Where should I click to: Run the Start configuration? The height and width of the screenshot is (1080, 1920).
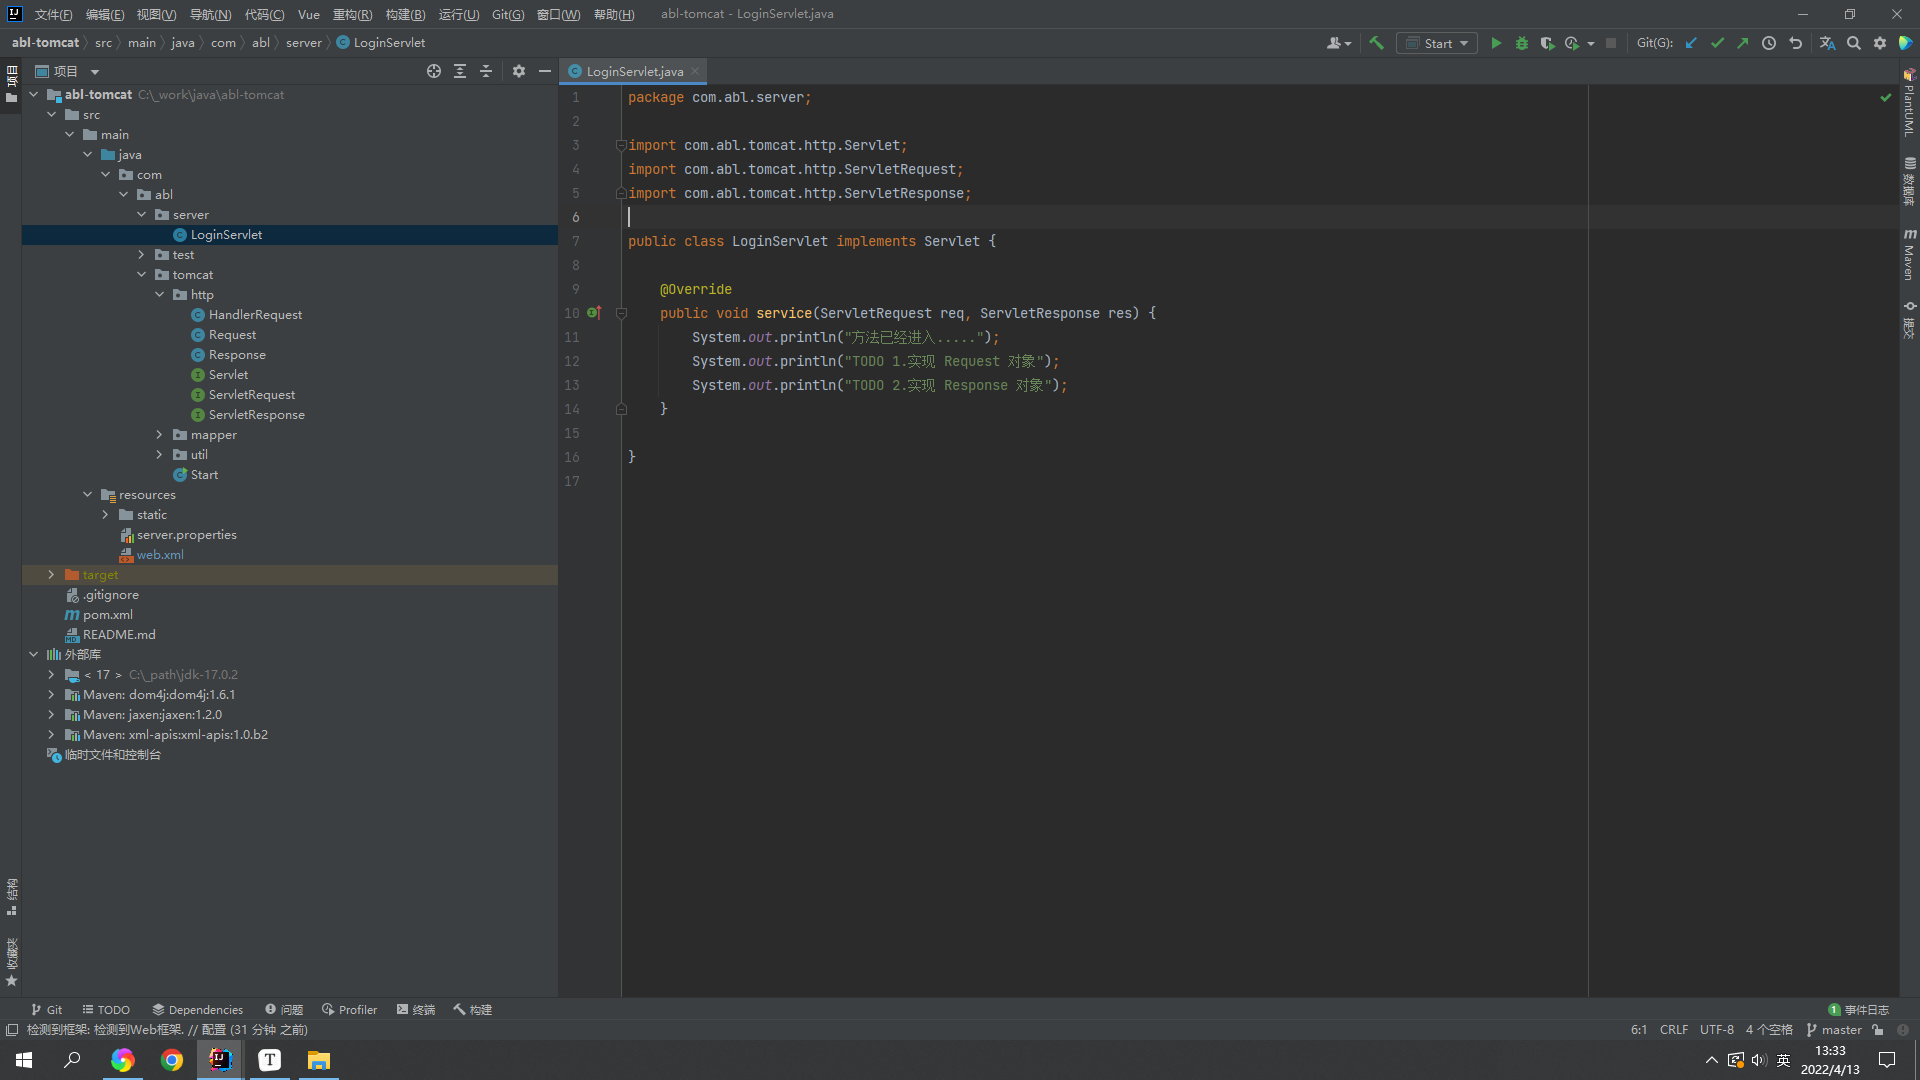(x=1496, y=43)
